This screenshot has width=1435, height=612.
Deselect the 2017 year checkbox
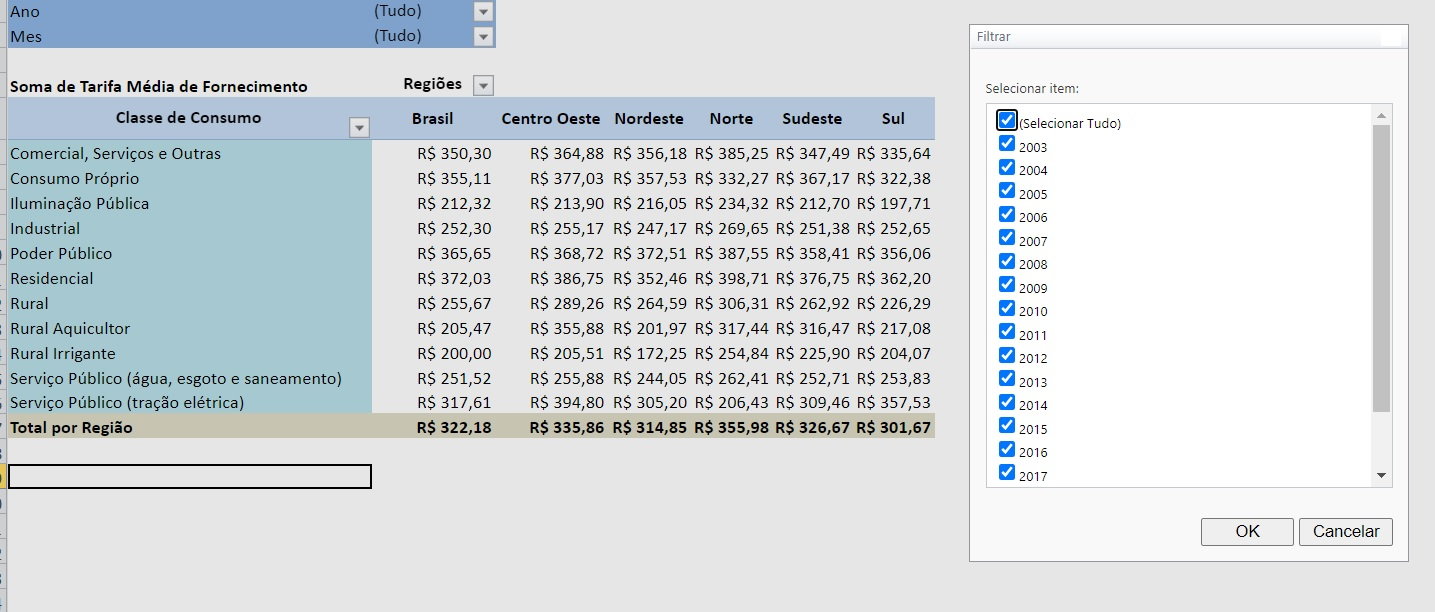click(x=1007, y=473)
